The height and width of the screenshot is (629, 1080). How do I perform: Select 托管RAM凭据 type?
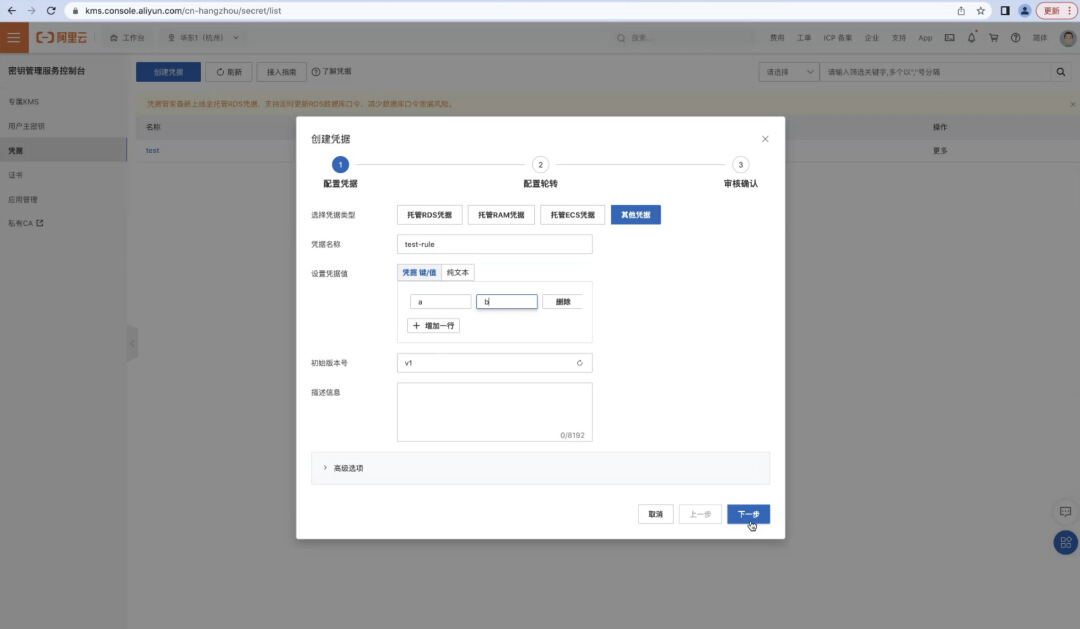501,215
